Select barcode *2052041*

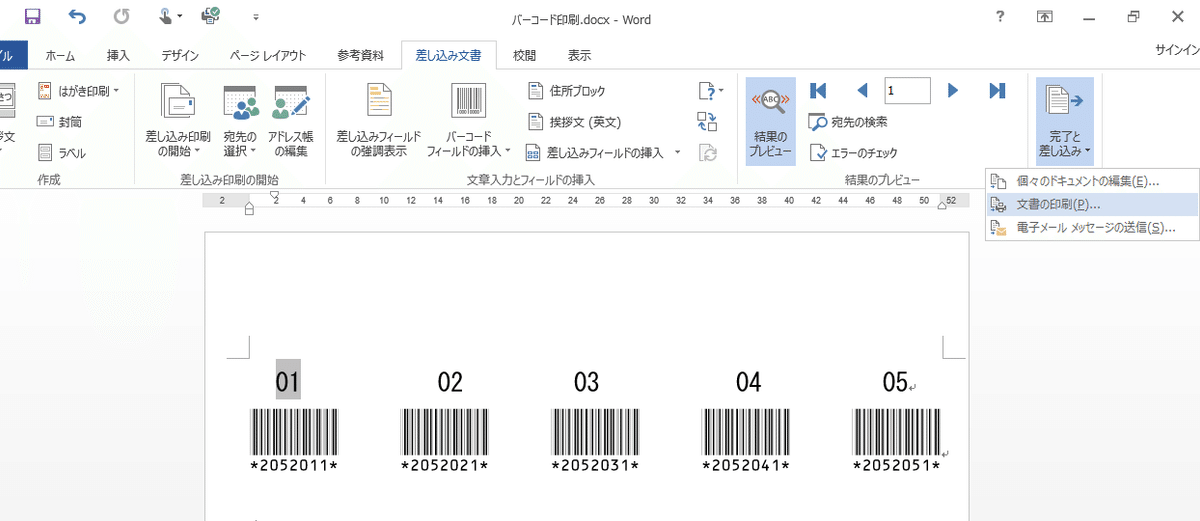coord(746,439)
